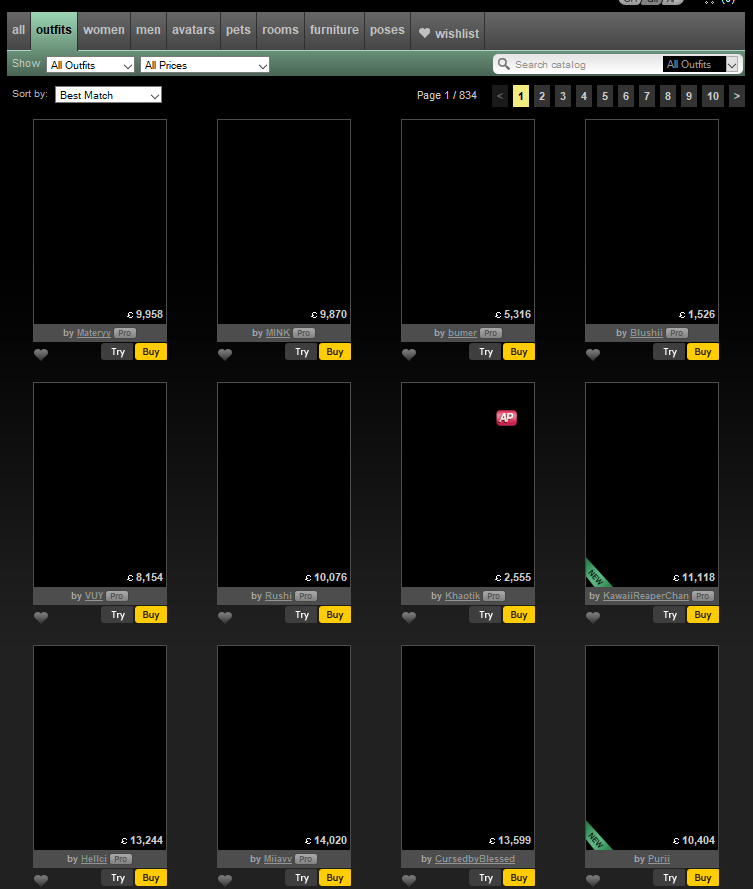Go to next page with arrow

click(736, 96)
